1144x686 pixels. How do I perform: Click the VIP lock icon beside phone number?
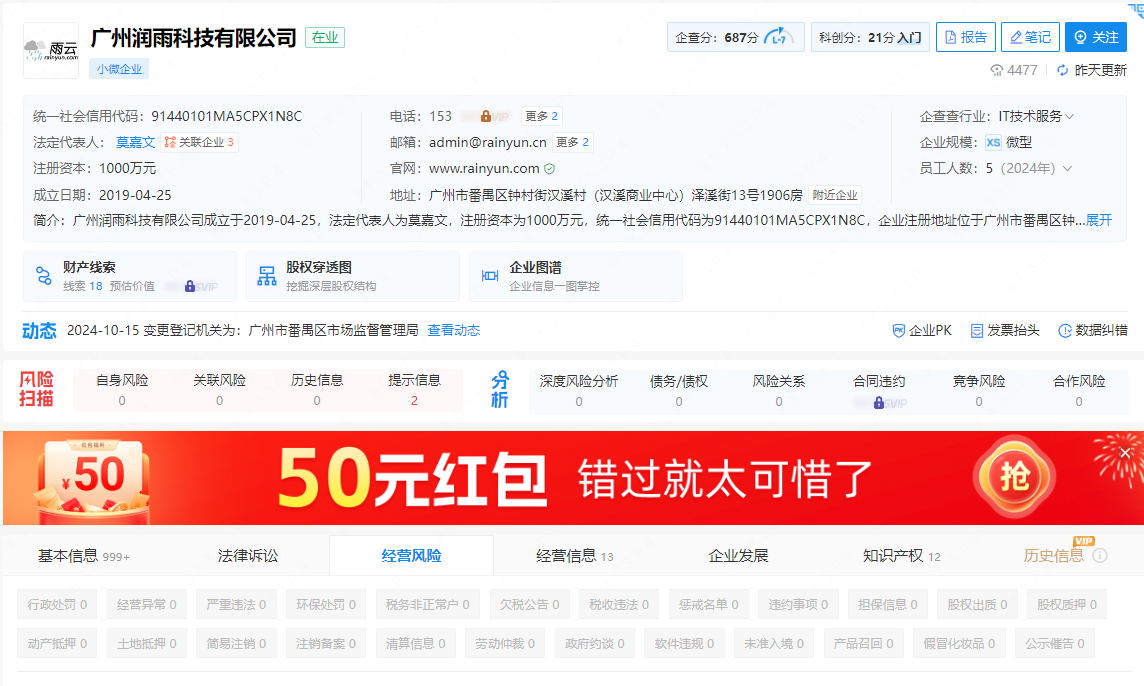(486, 116)
